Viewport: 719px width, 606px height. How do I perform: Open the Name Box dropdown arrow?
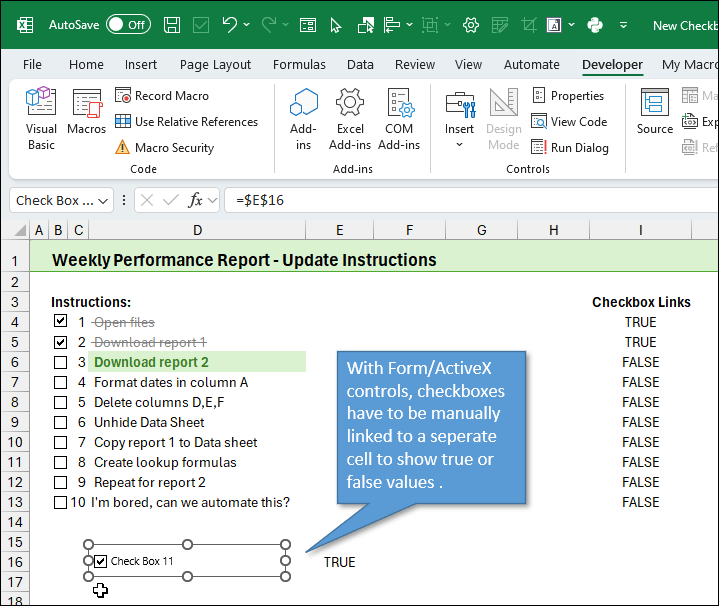click(x=103, y=201)
